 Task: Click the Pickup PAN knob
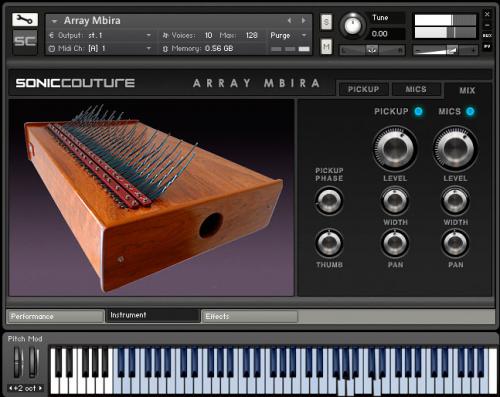[x=395, y=243]
